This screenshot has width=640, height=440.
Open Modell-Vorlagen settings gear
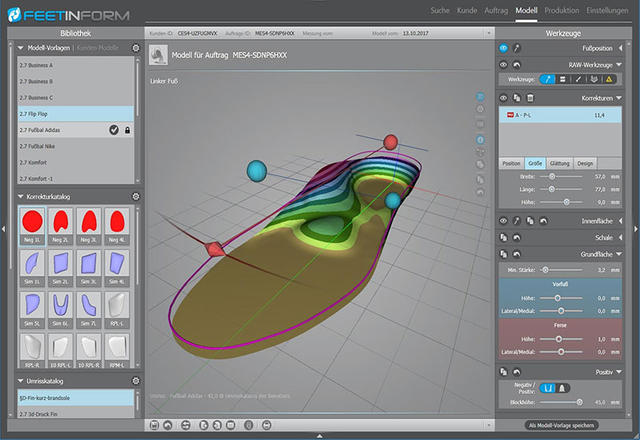pos(136,47)
